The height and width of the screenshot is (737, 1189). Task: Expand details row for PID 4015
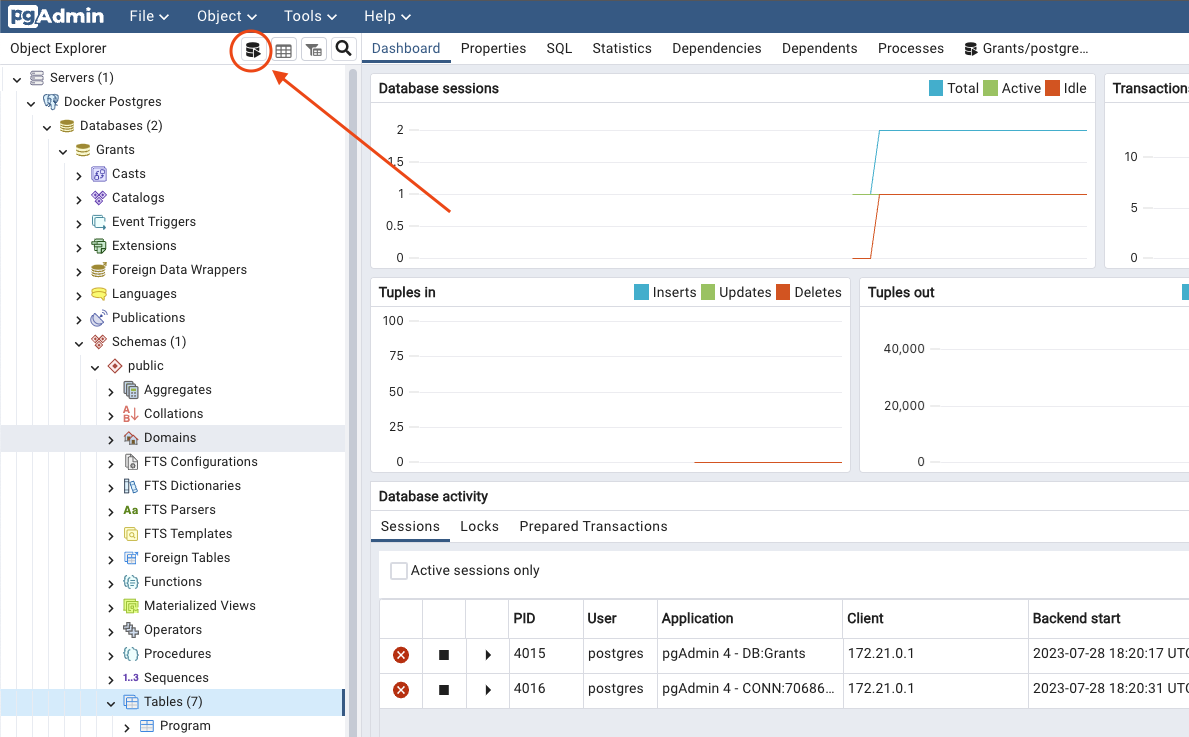point(488,654)
